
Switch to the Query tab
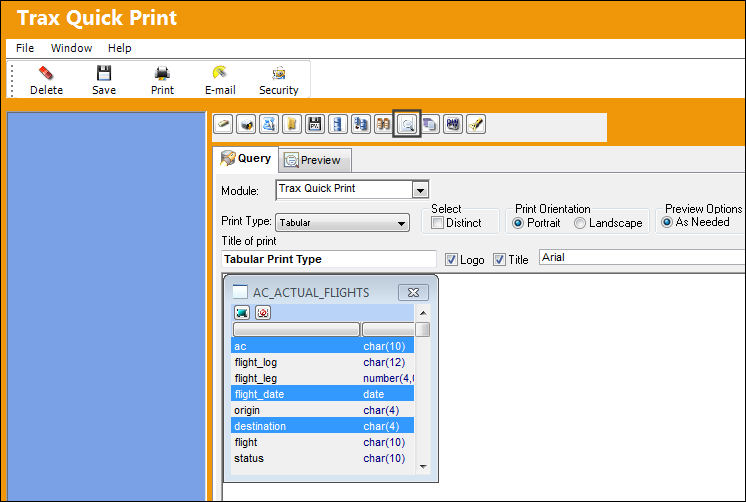point(245,158)
